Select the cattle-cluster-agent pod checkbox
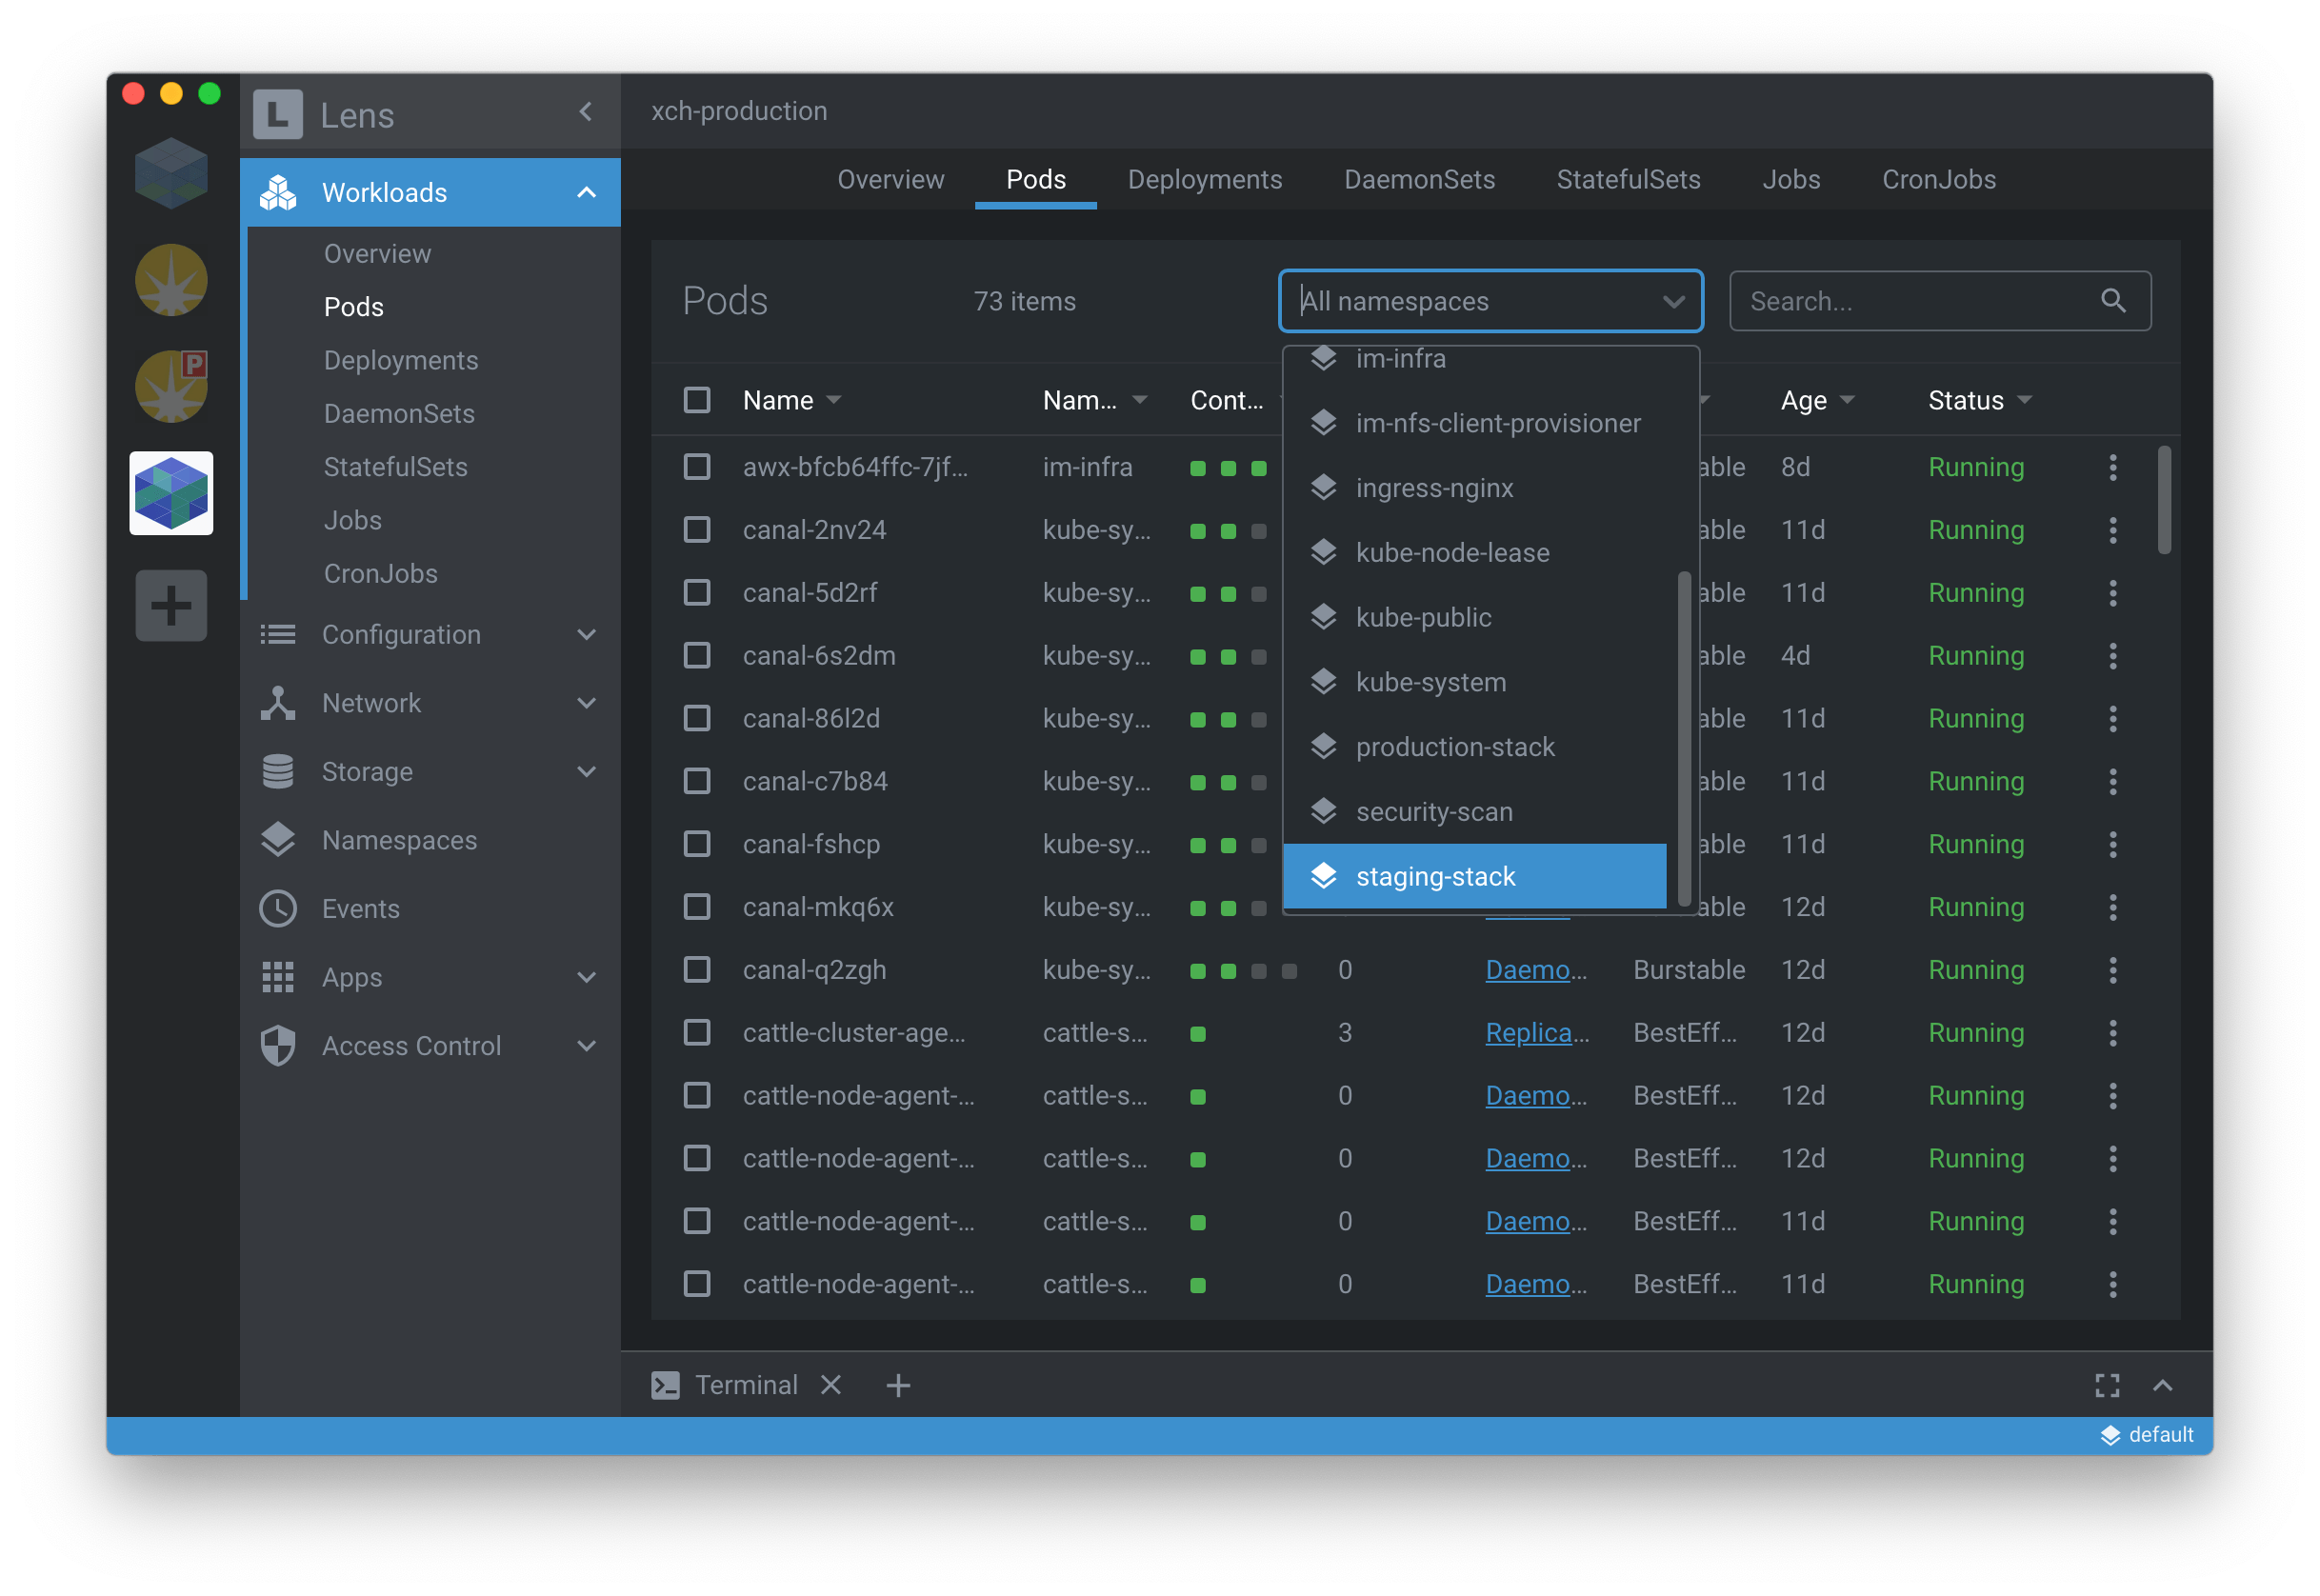Image resolution: width=2320 pixels, height=1596 pixels. click(696, 1032)
